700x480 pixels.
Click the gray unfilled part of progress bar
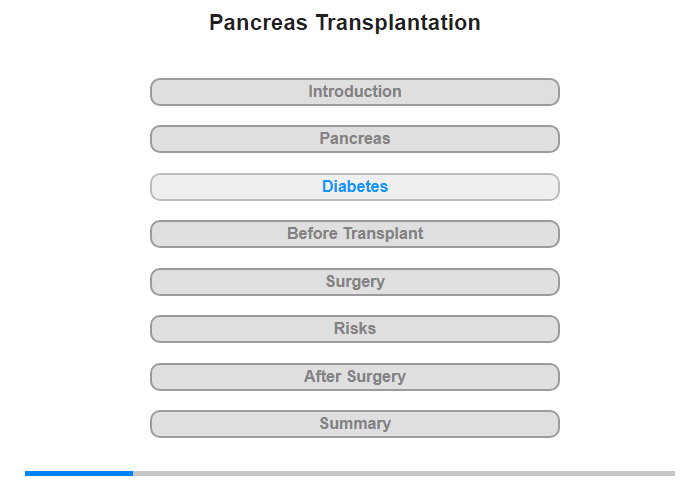coord(404,473)
